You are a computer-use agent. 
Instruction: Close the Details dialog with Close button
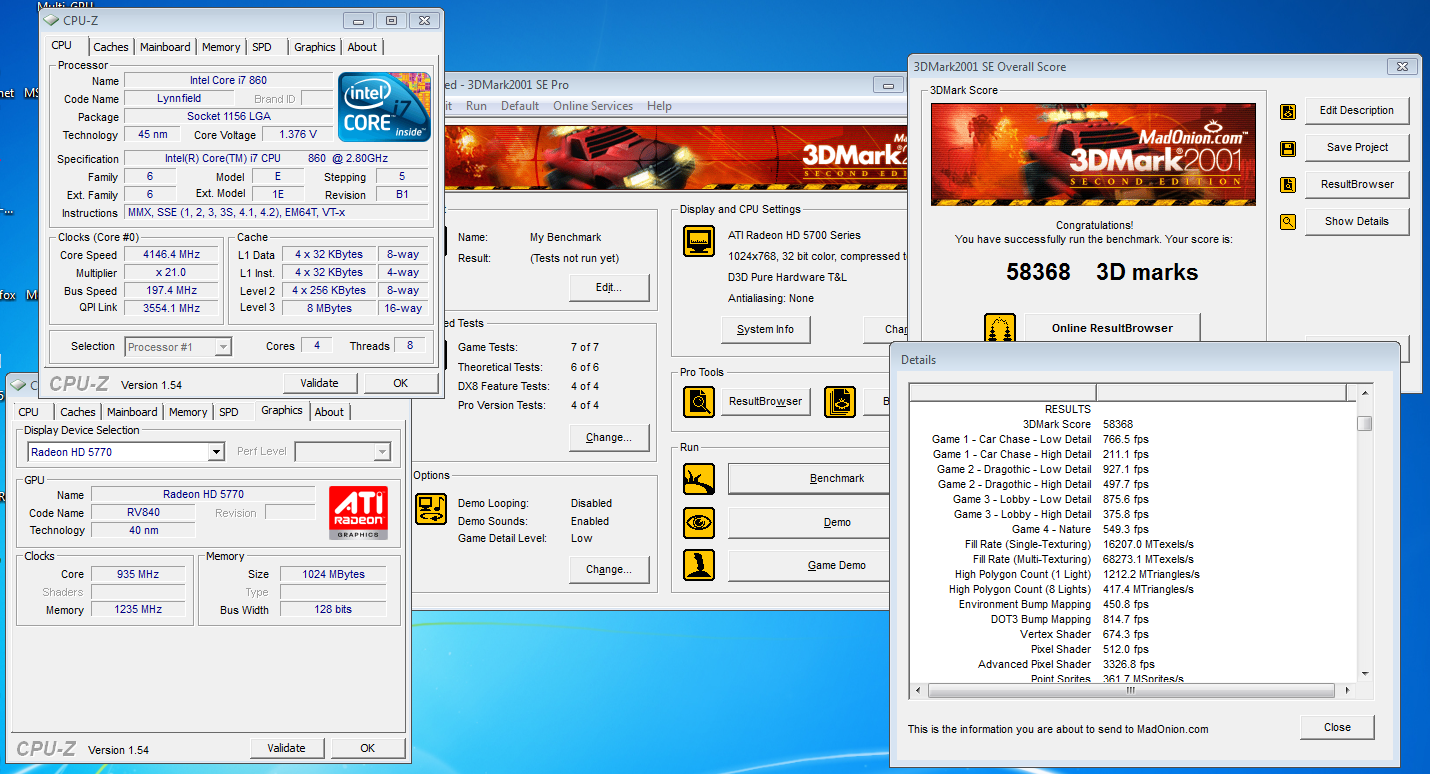click(x=1337, y=727)
